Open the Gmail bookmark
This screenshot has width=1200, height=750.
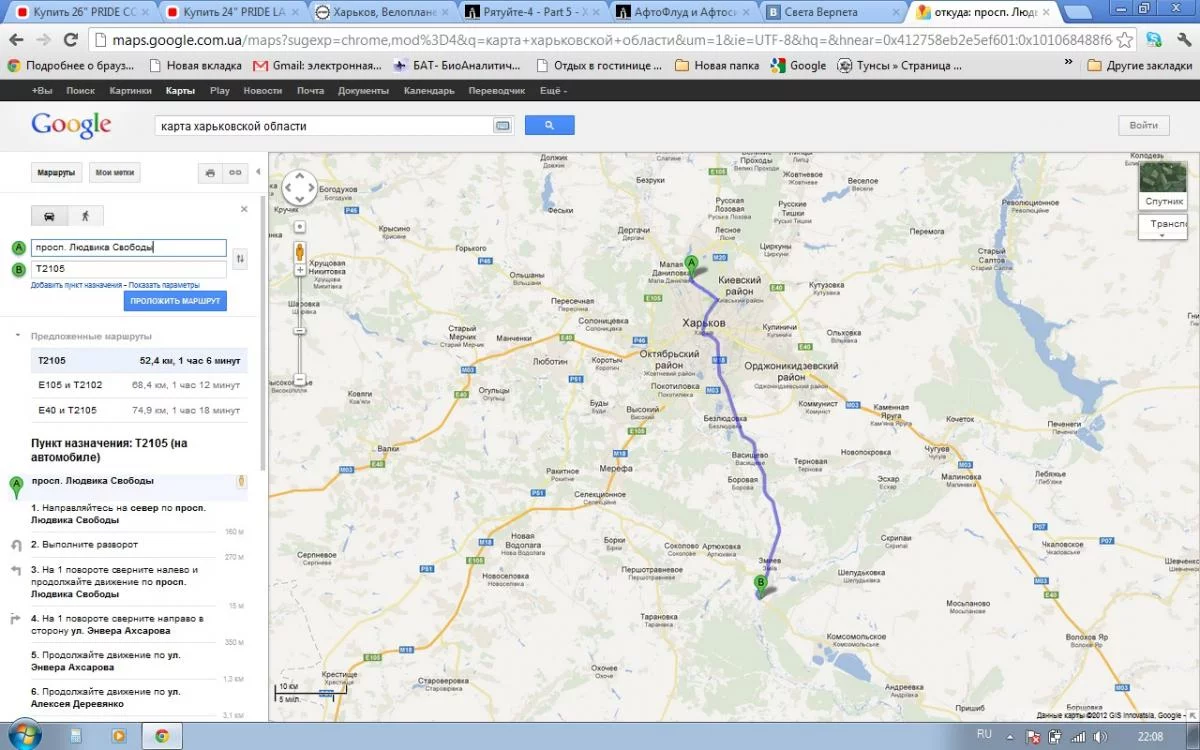tap(318, 65)
